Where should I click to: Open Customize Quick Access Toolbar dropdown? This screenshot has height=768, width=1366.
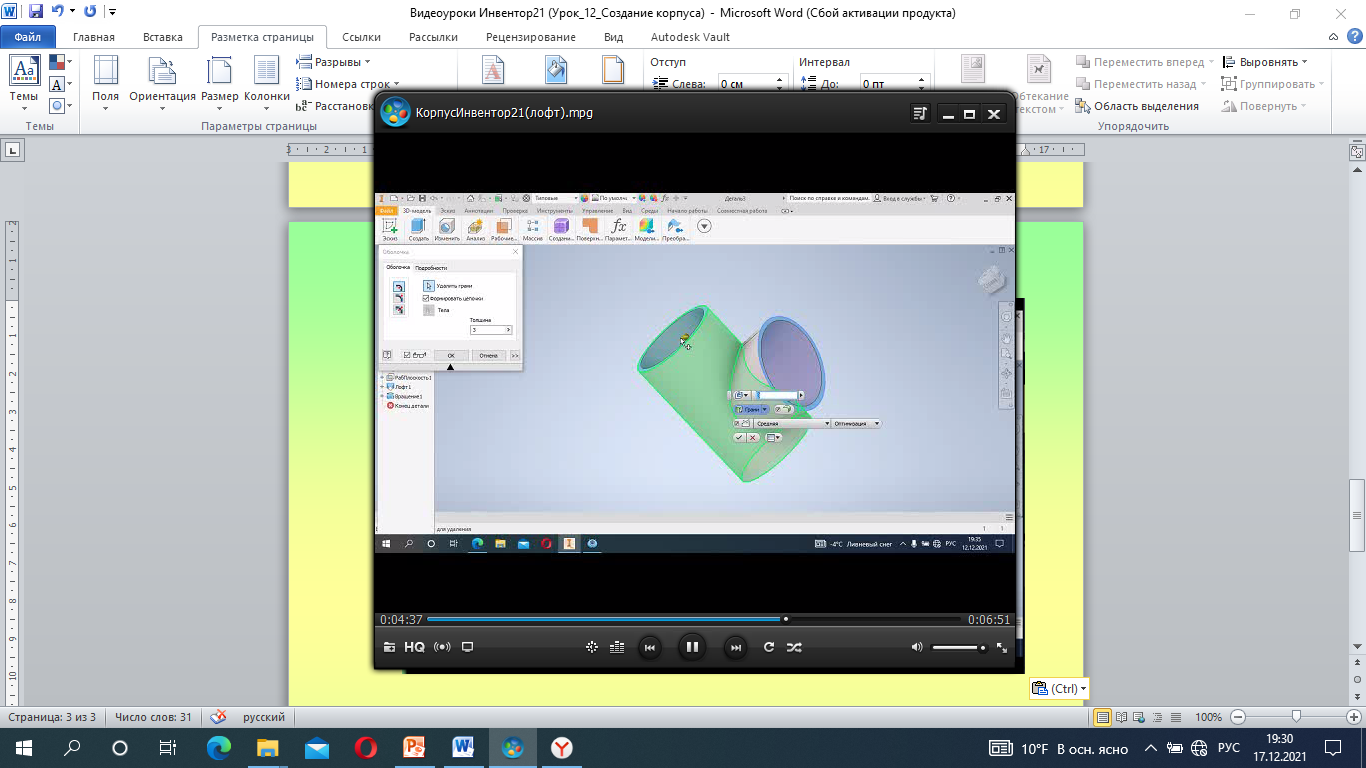click(111, 12)
